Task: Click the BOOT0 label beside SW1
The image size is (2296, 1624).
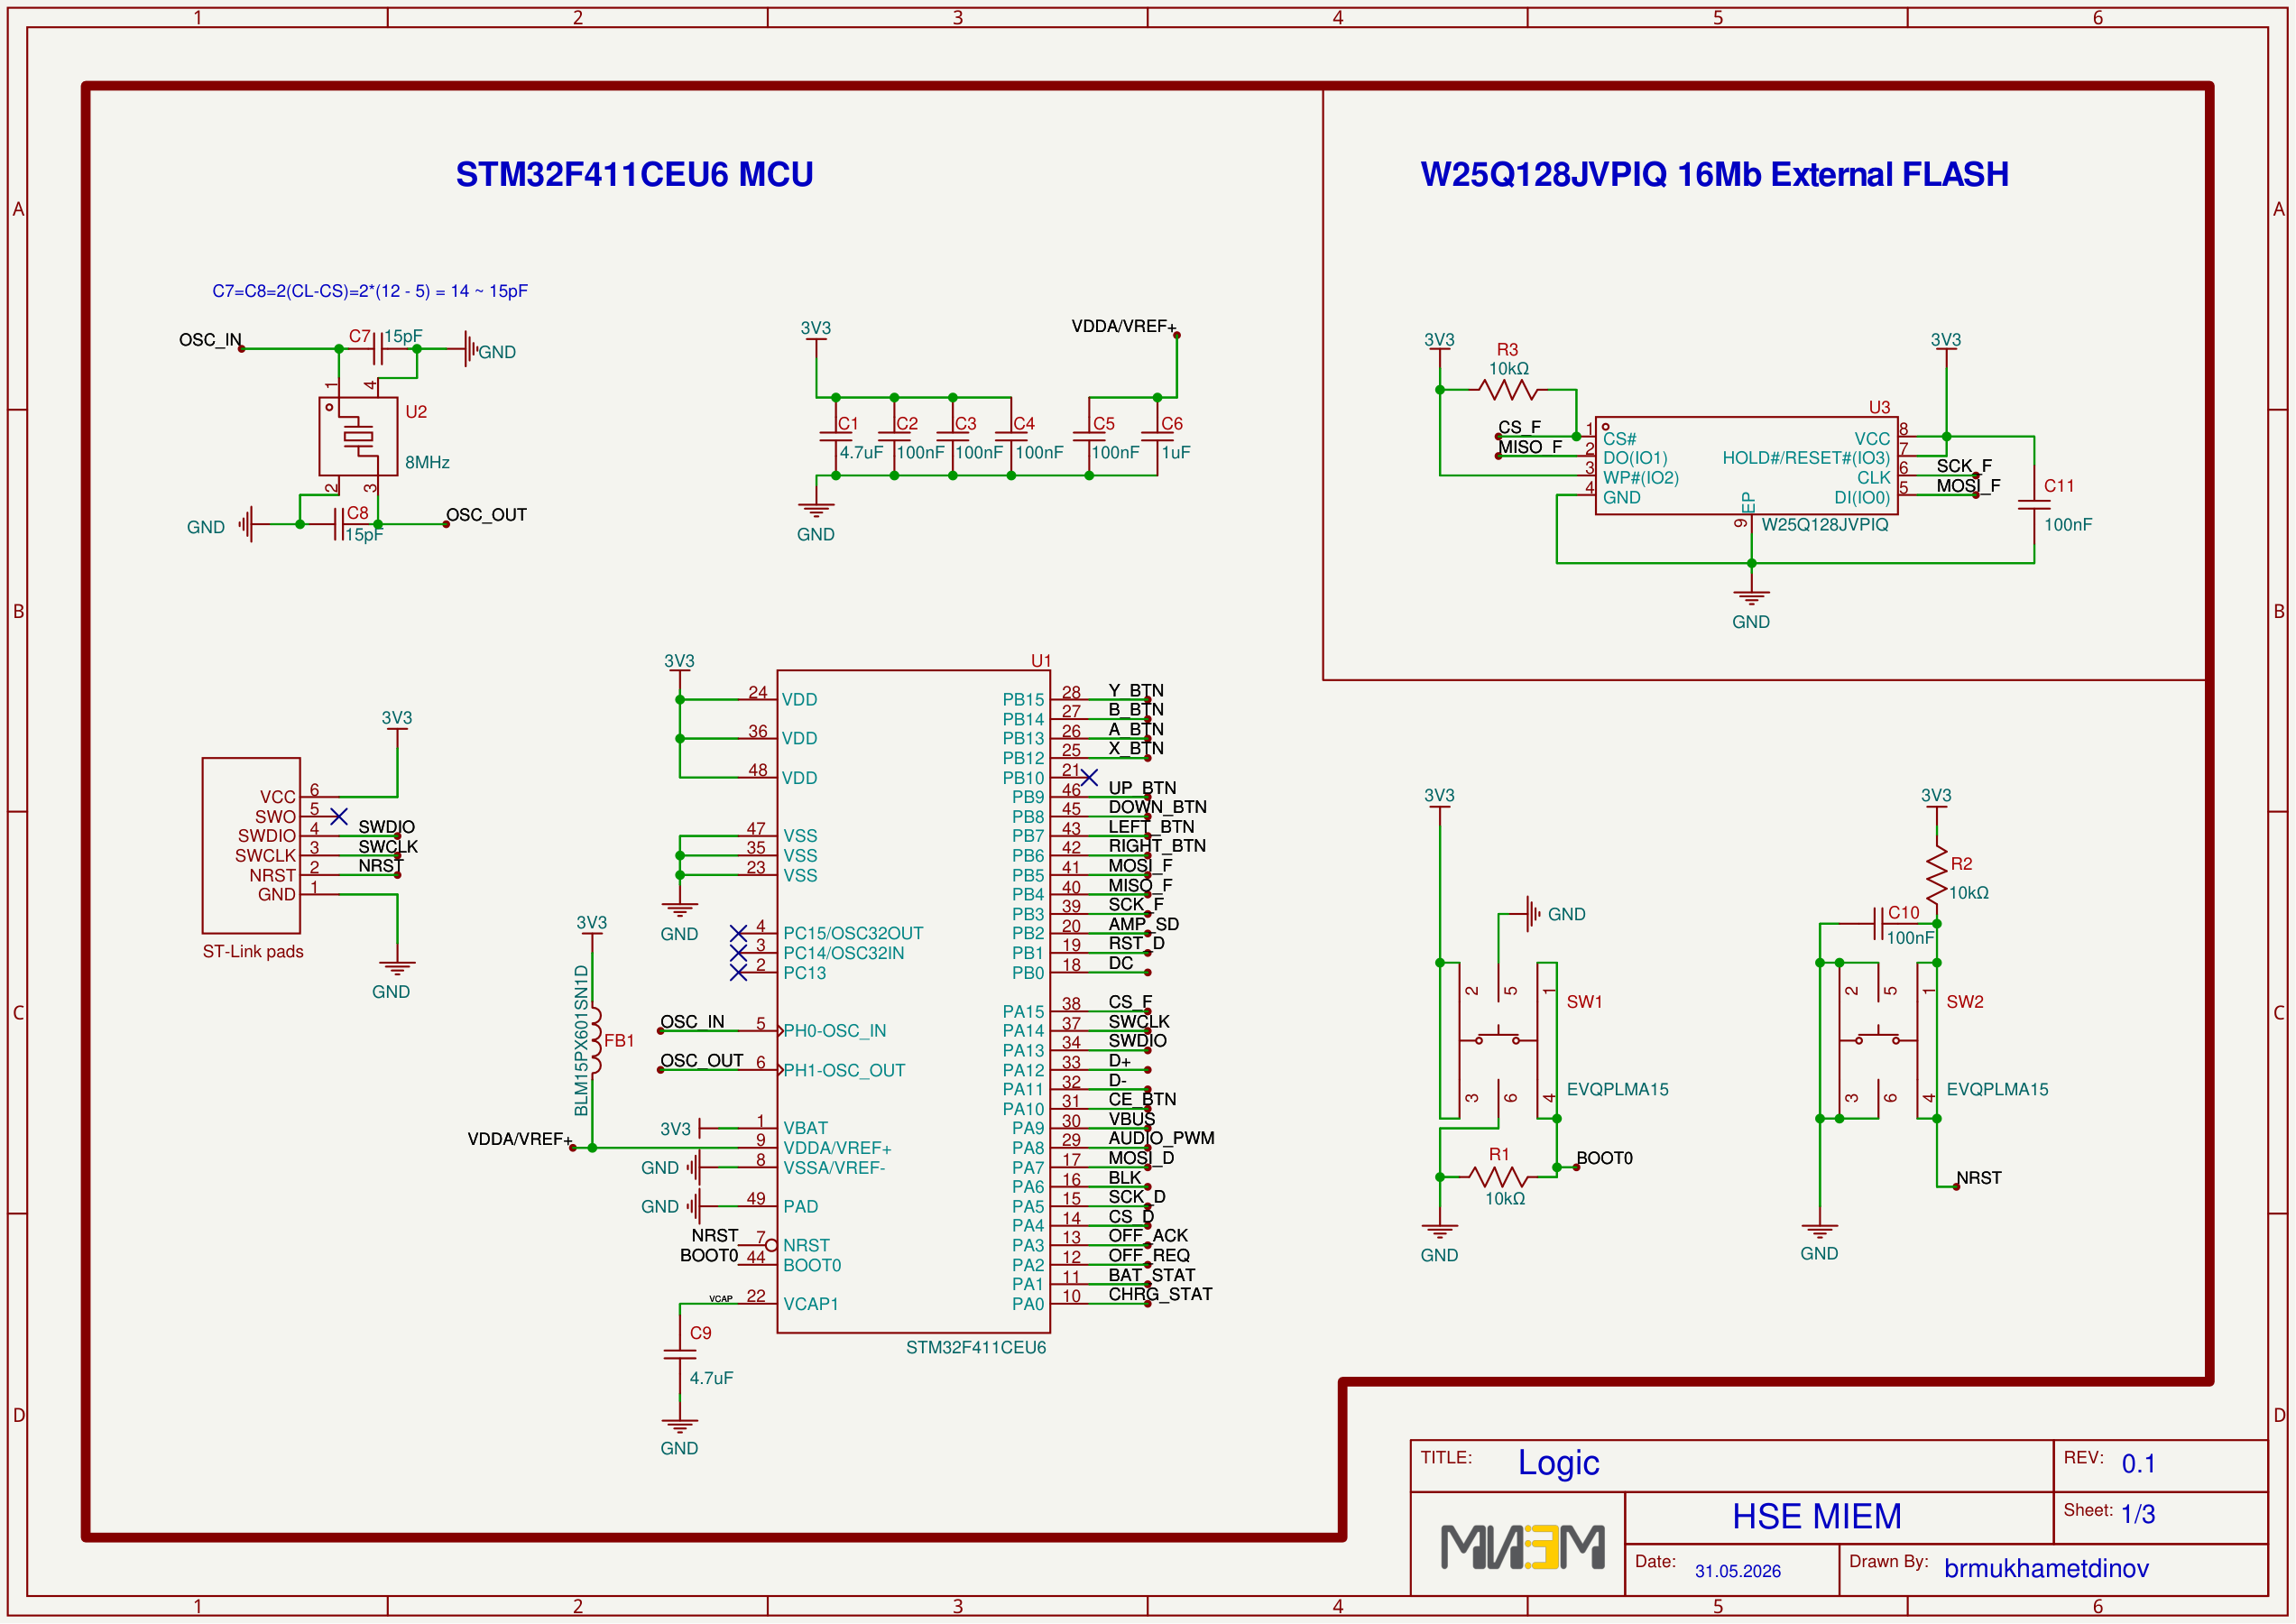Action: [1604, 1158]
